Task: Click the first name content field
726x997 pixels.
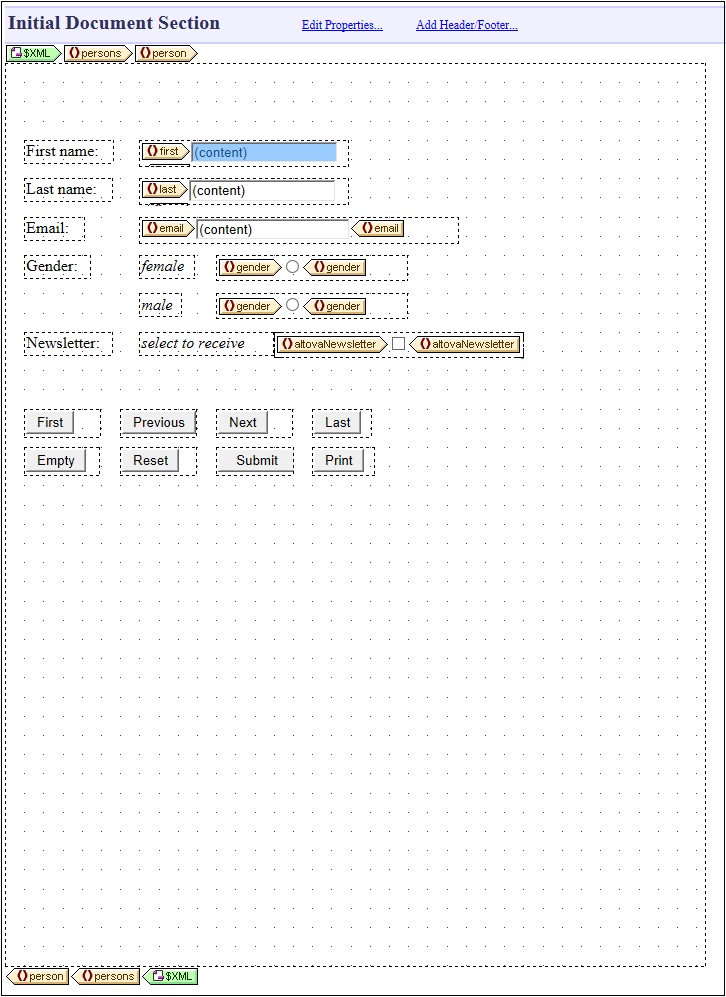Action: (264, 152)
